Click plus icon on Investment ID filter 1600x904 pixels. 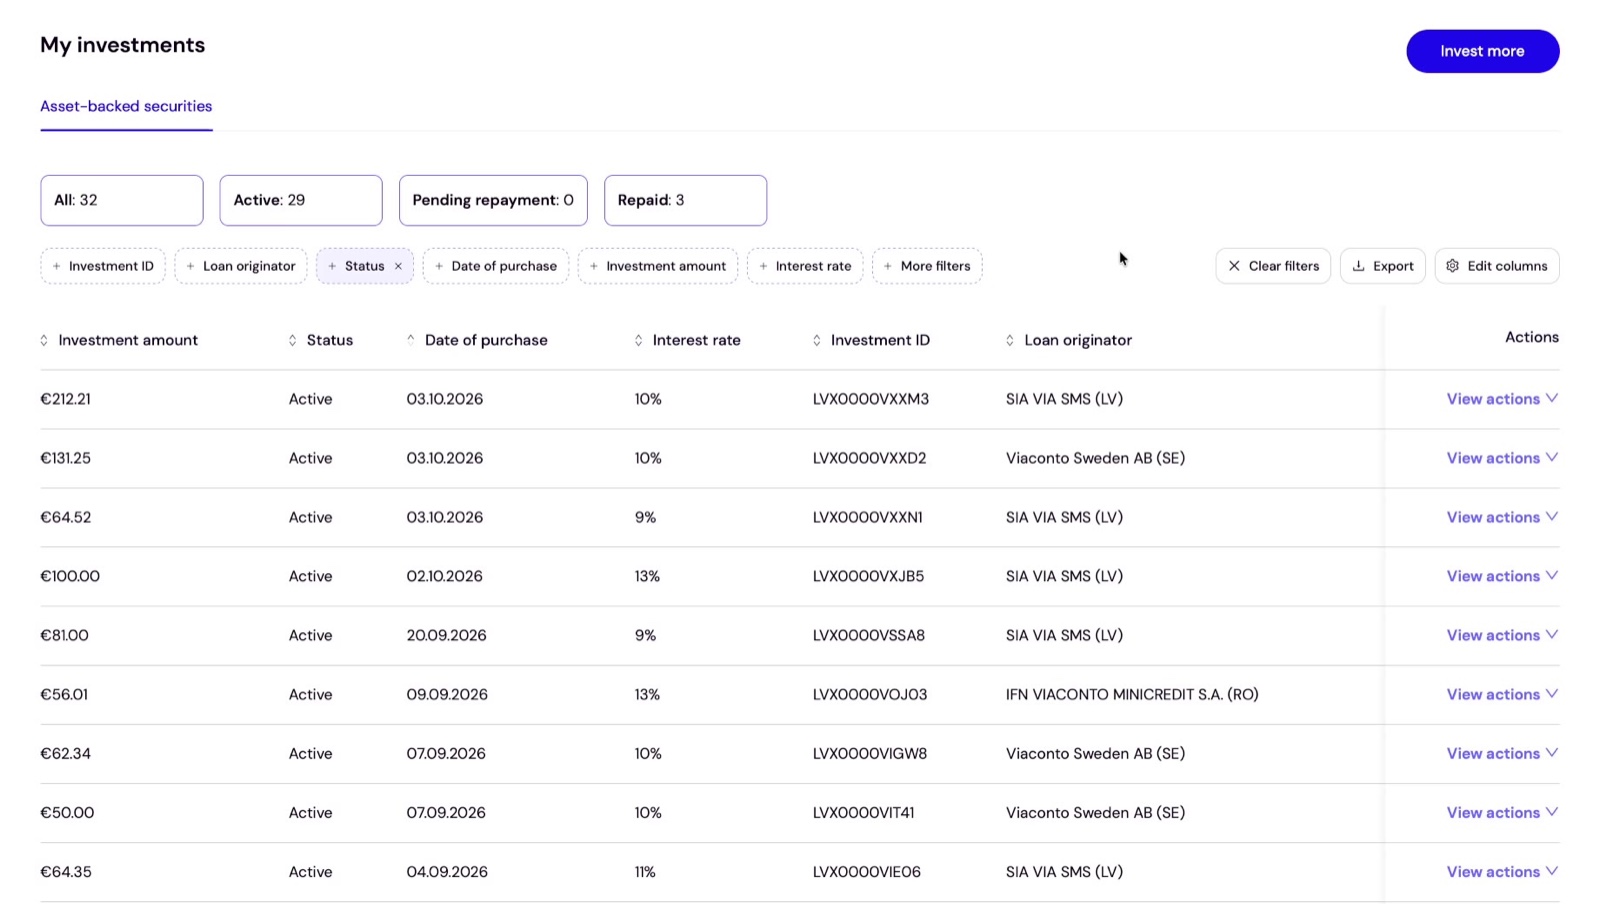(56, 266)
